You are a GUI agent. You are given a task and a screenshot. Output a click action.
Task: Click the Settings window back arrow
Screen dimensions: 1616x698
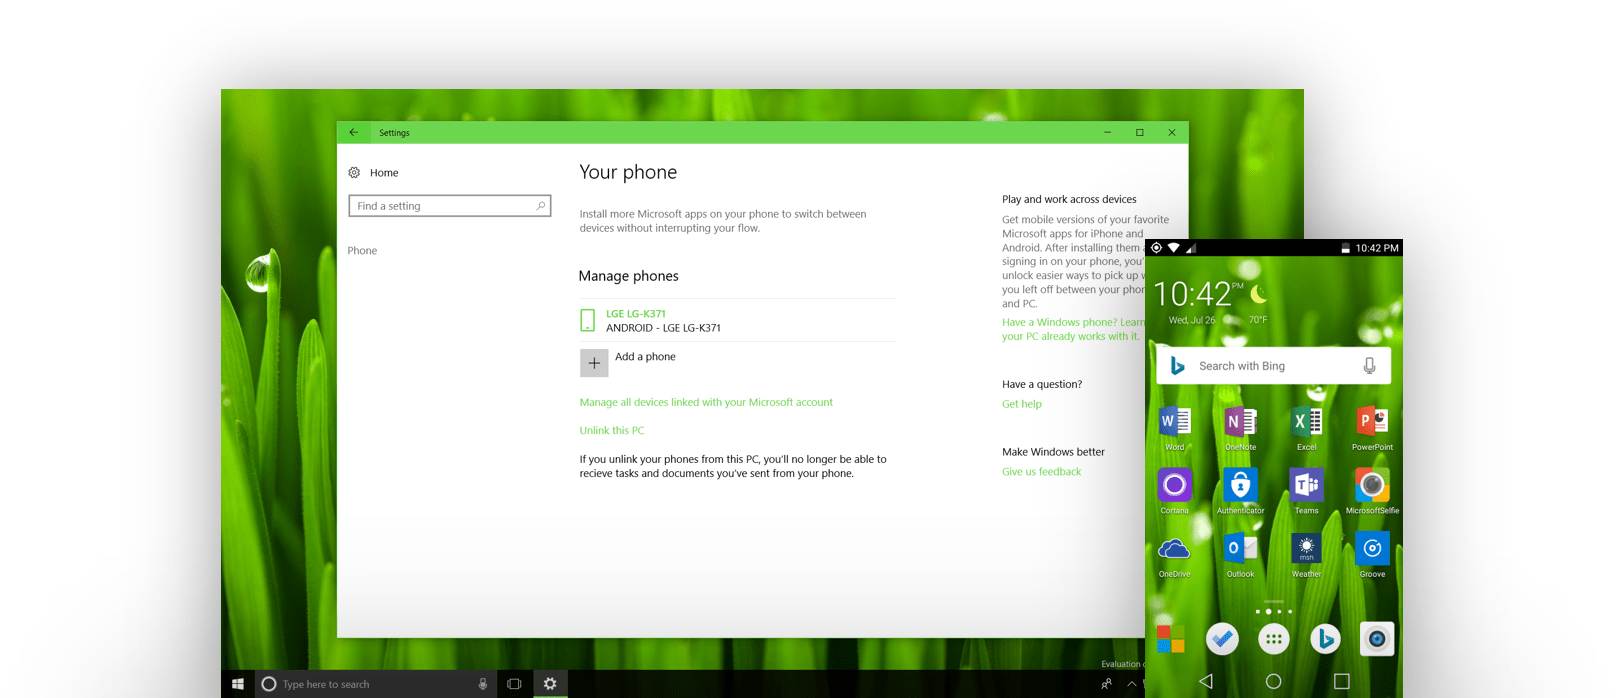[354, 132]
